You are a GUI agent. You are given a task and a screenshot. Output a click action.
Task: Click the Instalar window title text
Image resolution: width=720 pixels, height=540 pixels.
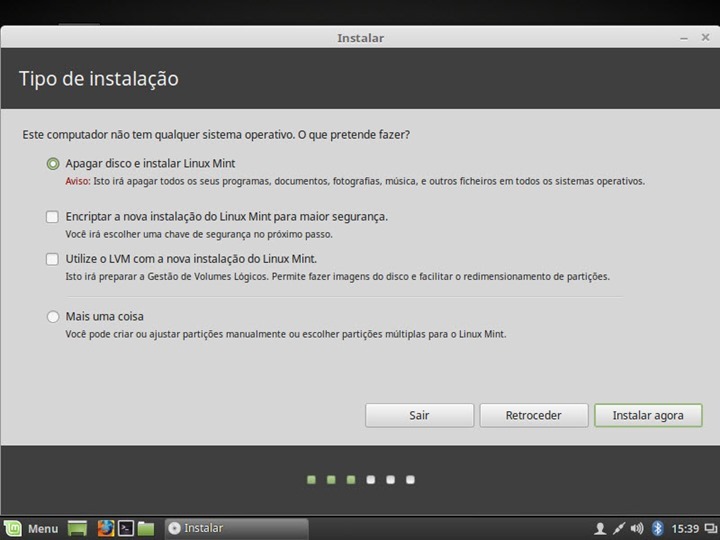pyautogui.click(x=360, y=38)
